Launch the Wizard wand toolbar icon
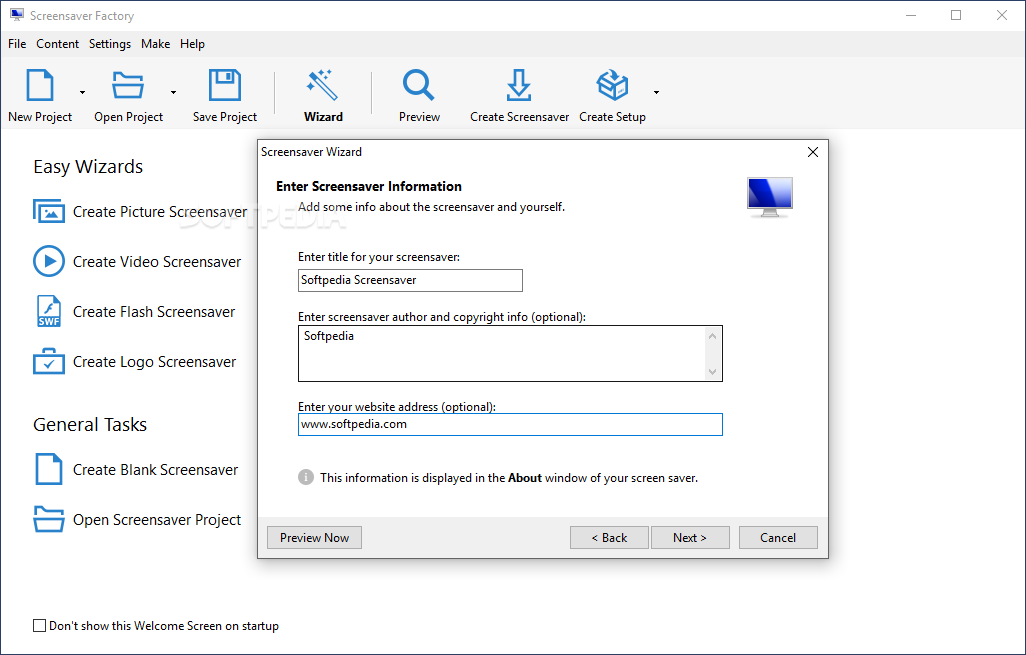 click(x=323, y=85)
